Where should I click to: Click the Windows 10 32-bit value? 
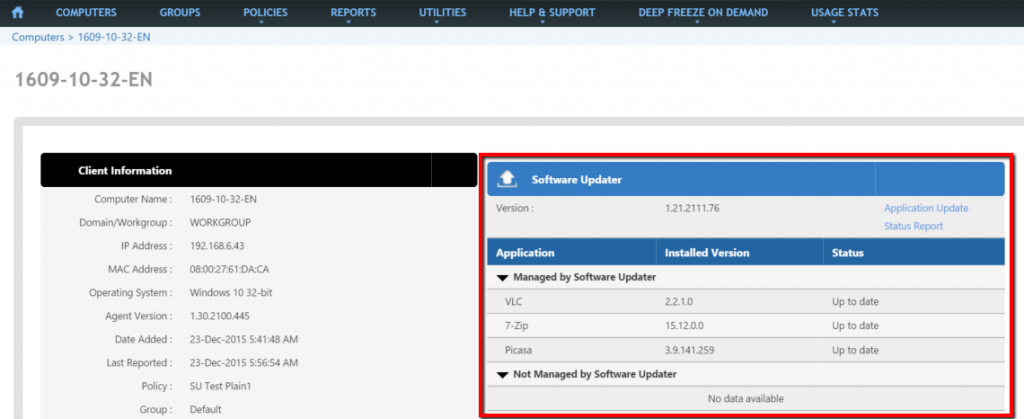point(231,292)
